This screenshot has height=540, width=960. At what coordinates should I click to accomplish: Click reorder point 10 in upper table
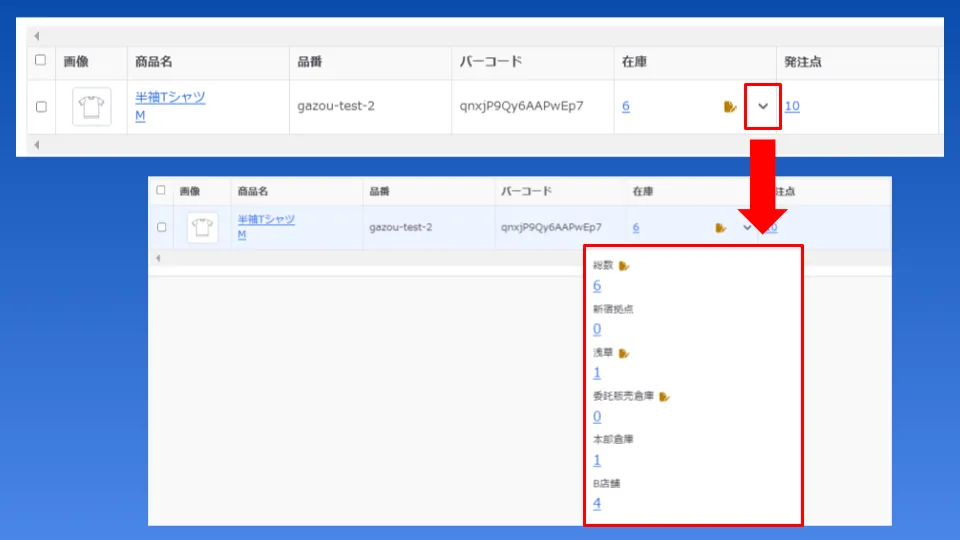(792, 106)
